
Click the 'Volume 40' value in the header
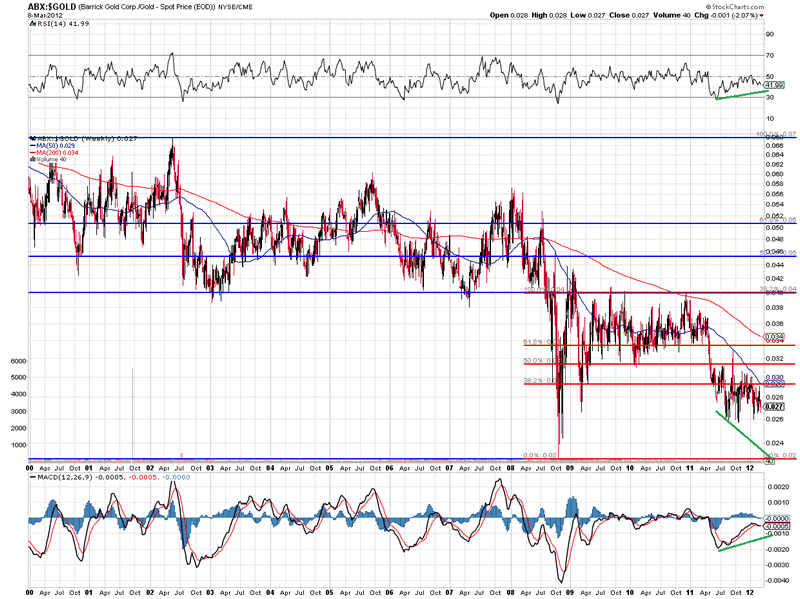pos(671,15)
